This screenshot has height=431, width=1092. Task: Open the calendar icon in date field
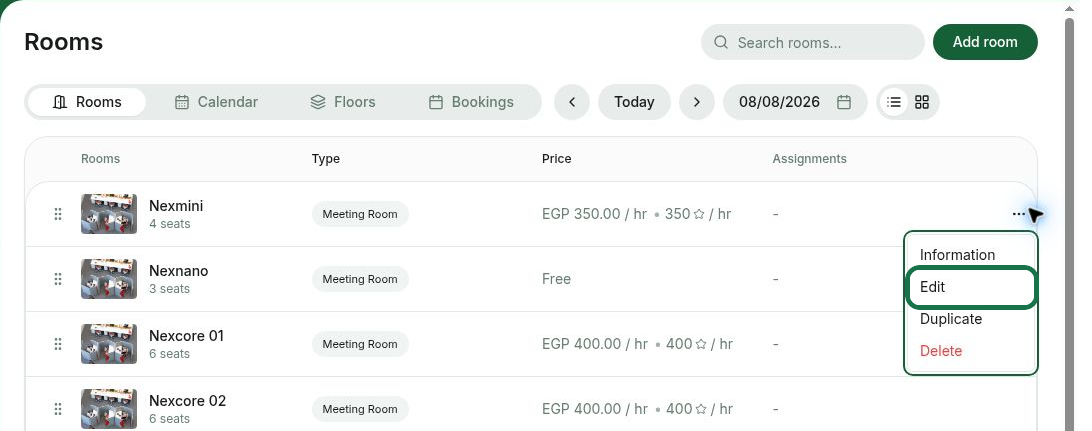coord(843,102)
